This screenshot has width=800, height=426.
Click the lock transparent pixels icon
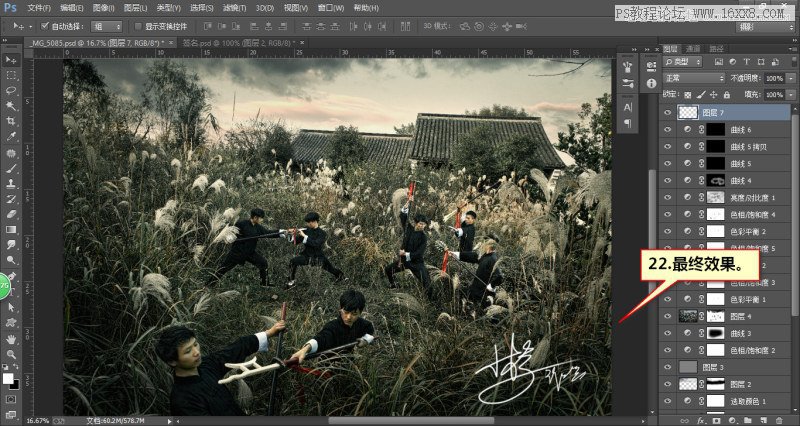688,94
